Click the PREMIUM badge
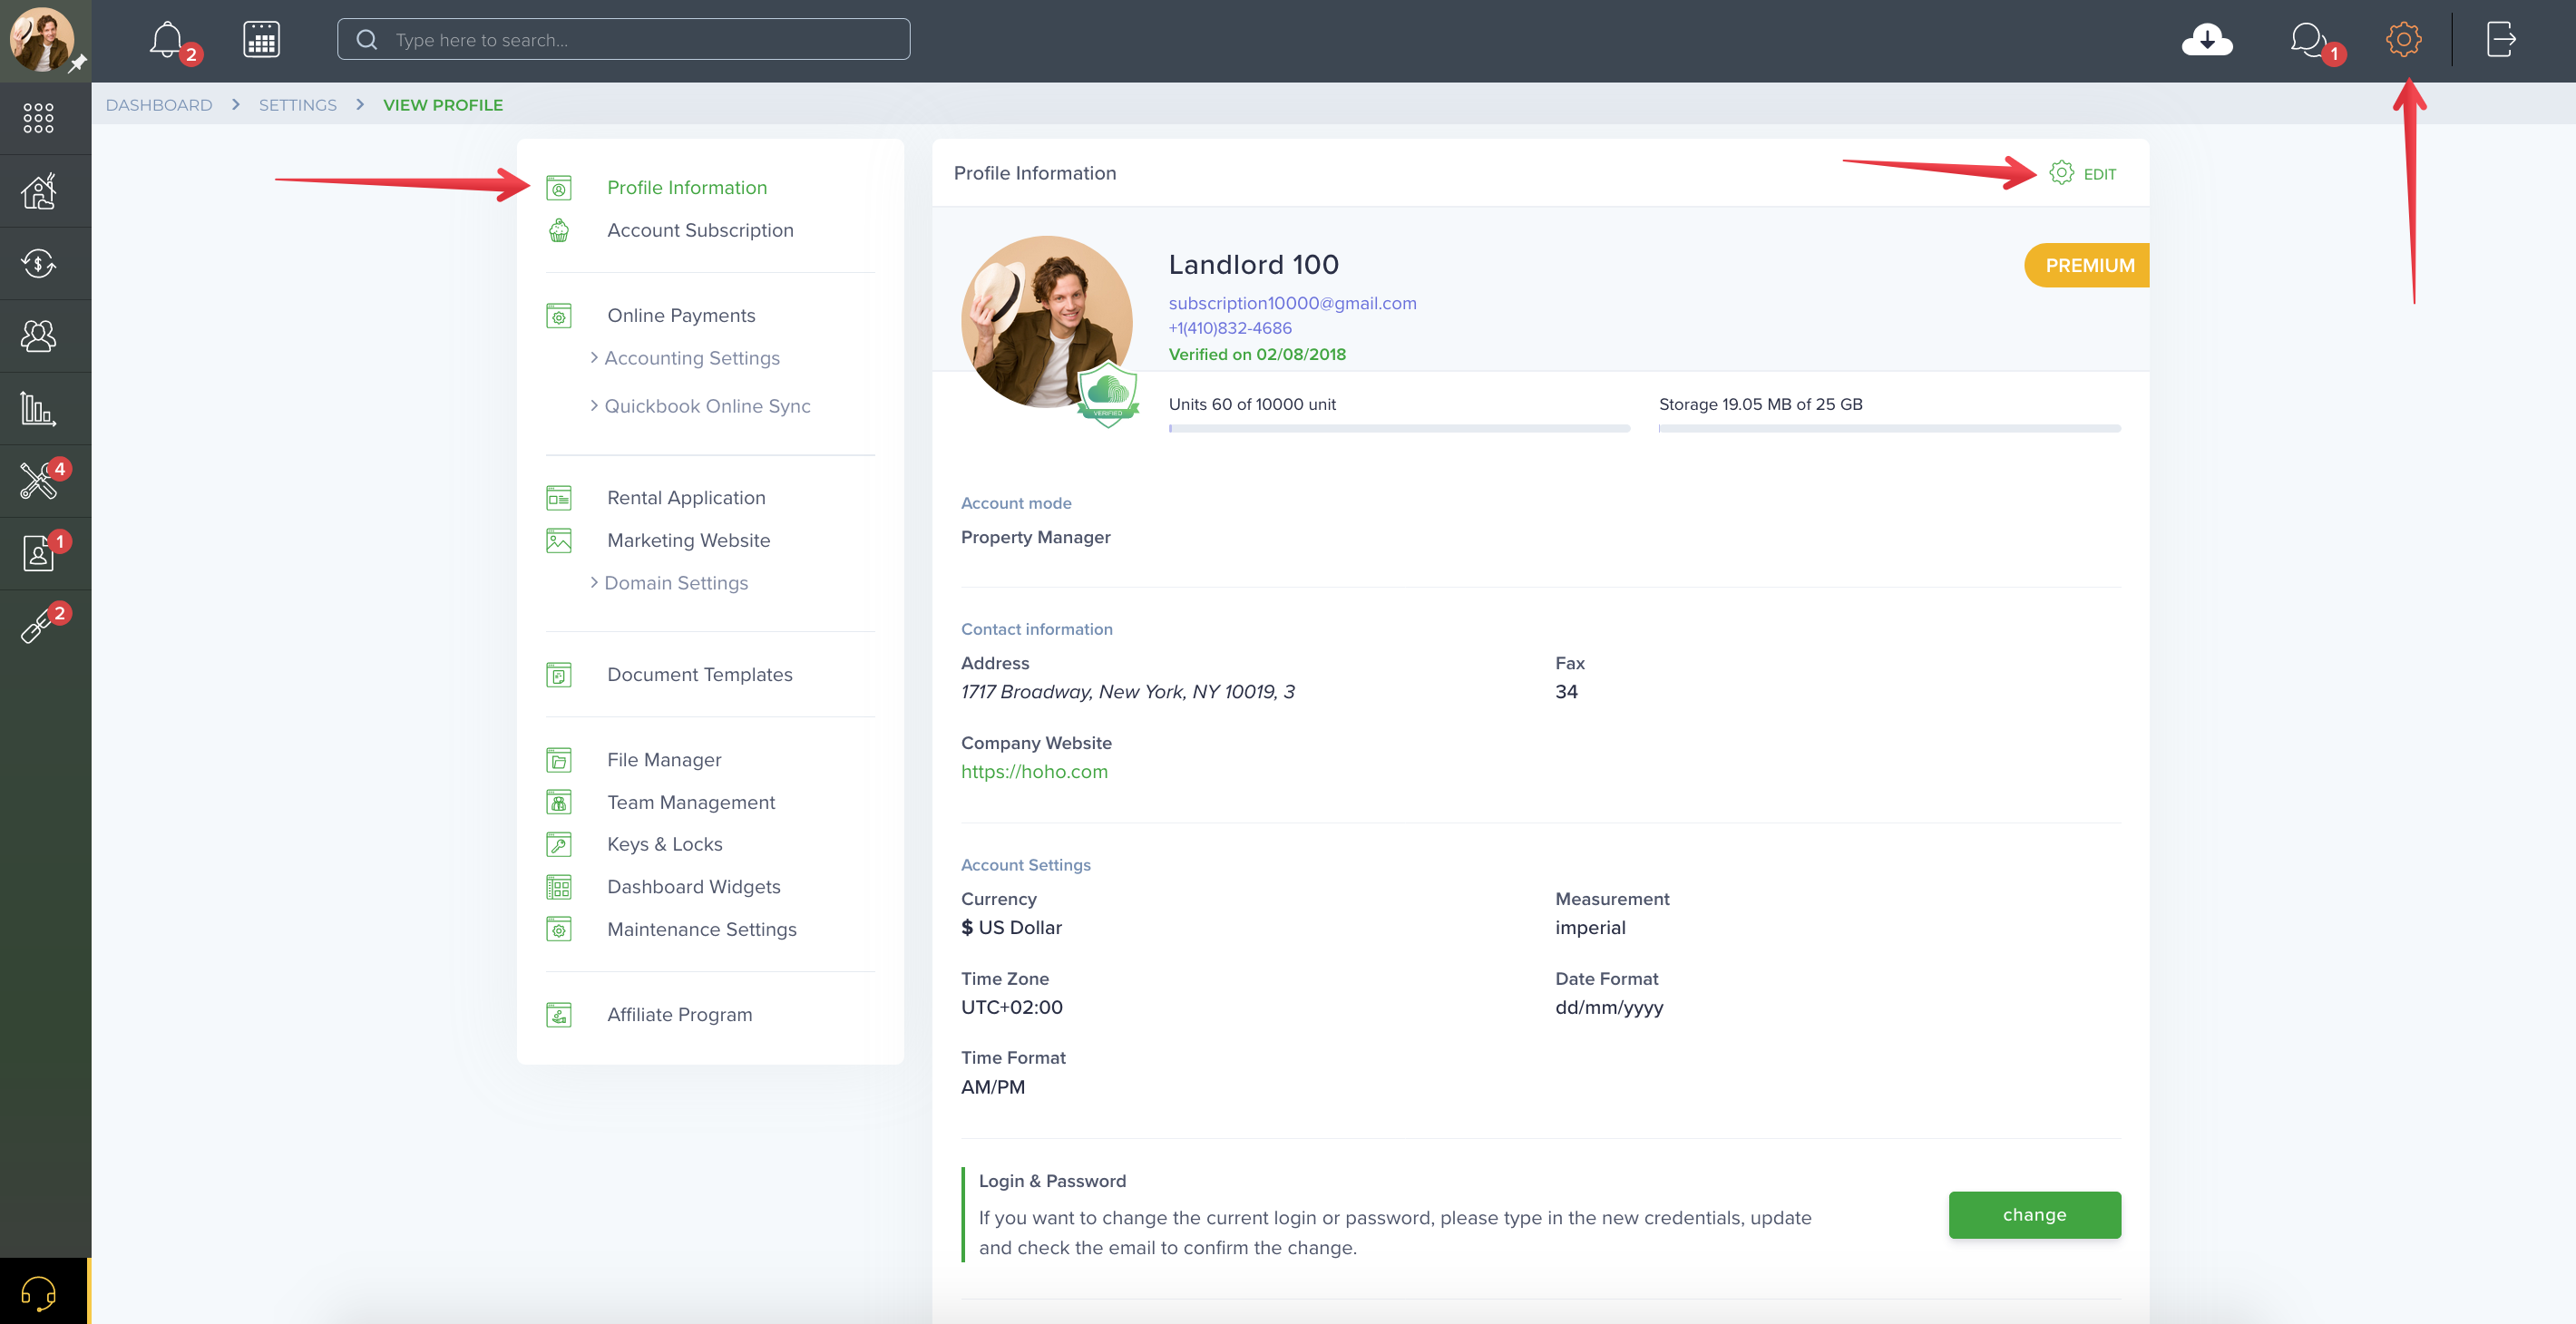2576x1324 pixels. coord(2086,266)
